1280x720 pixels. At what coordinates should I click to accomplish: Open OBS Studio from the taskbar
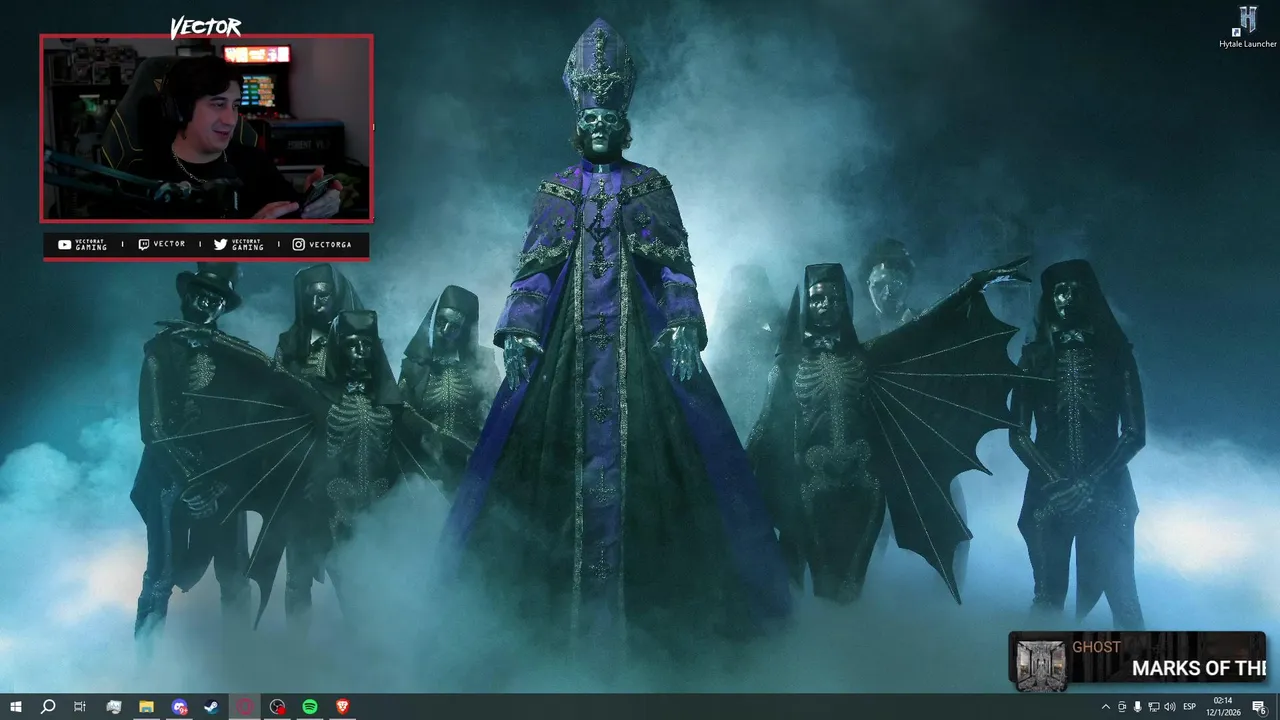(x=278, y=707)
